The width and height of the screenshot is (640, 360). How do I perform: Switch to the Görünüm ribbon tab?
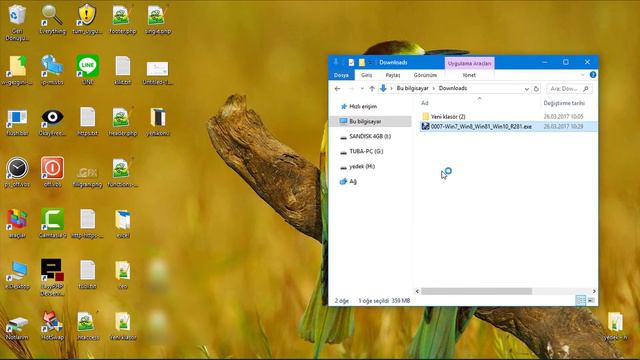coord(425,75)
